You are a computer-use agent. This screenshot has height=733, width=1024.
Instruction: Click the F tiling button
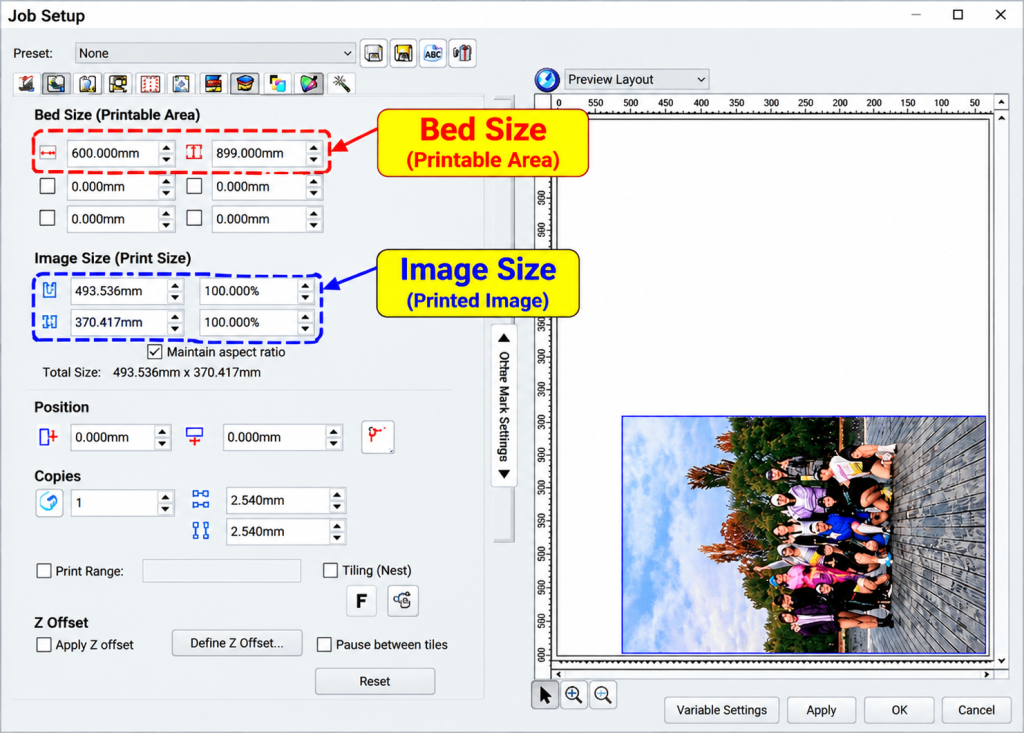361,600
